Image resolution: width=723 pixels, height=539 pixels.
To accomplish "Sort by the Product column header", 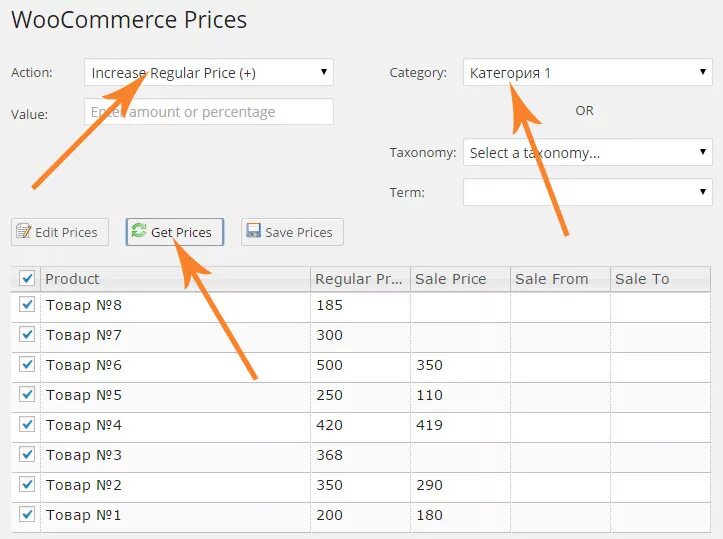I will click(176, 279).
